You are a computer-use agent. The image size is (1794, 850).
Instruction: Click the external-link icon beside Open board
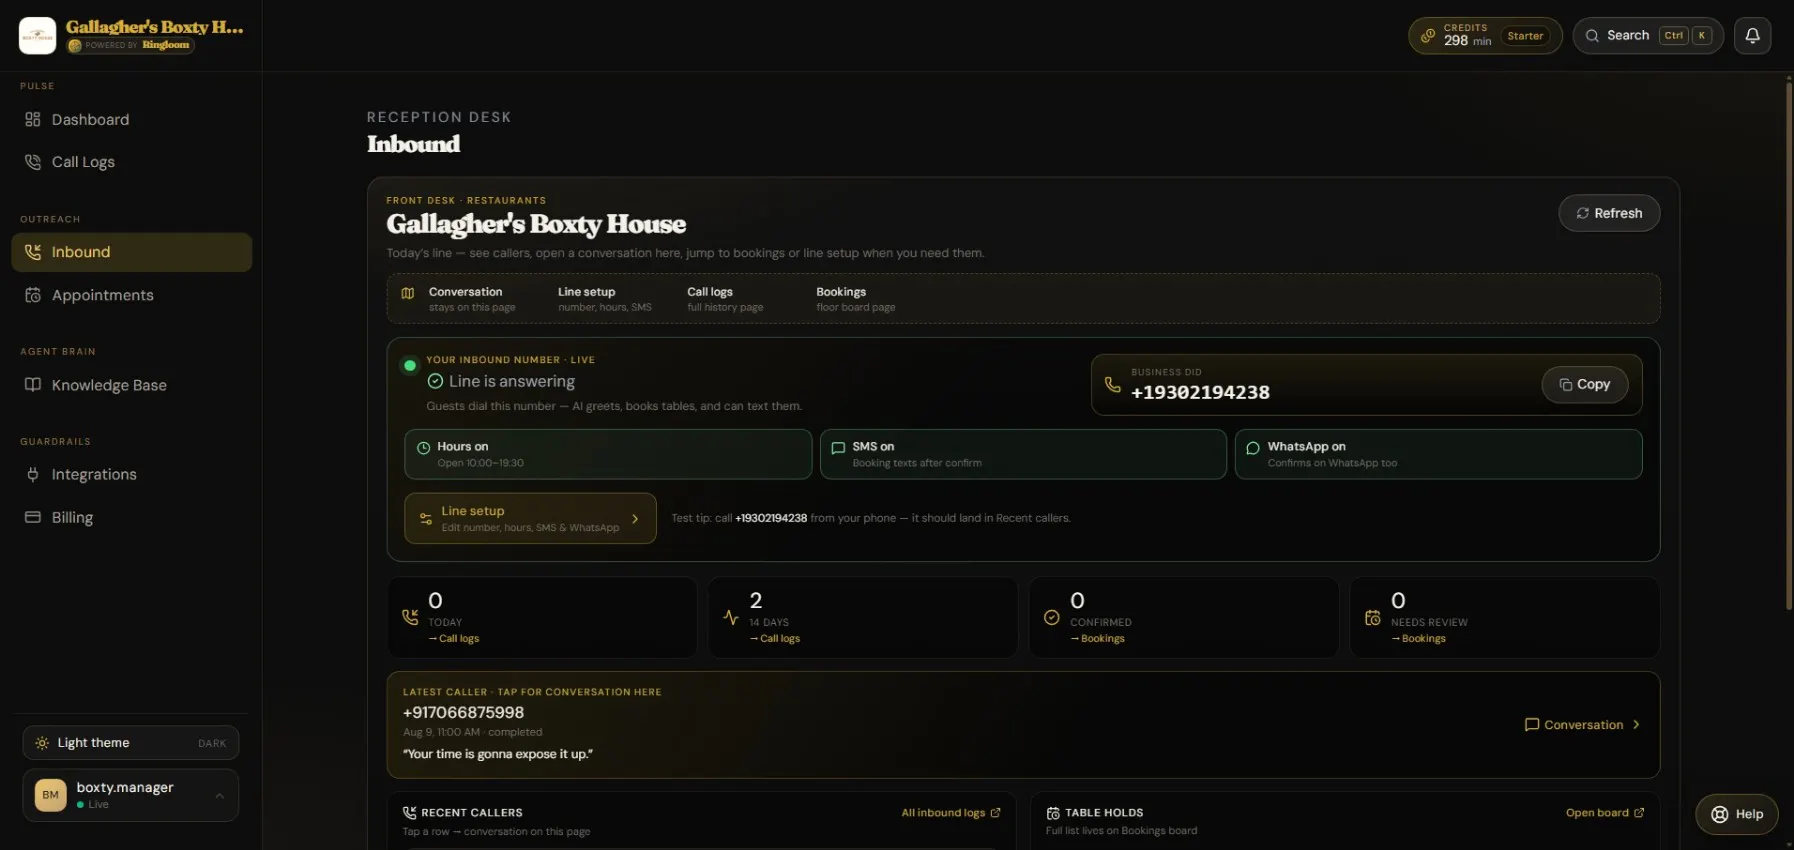pos(1639,813)
